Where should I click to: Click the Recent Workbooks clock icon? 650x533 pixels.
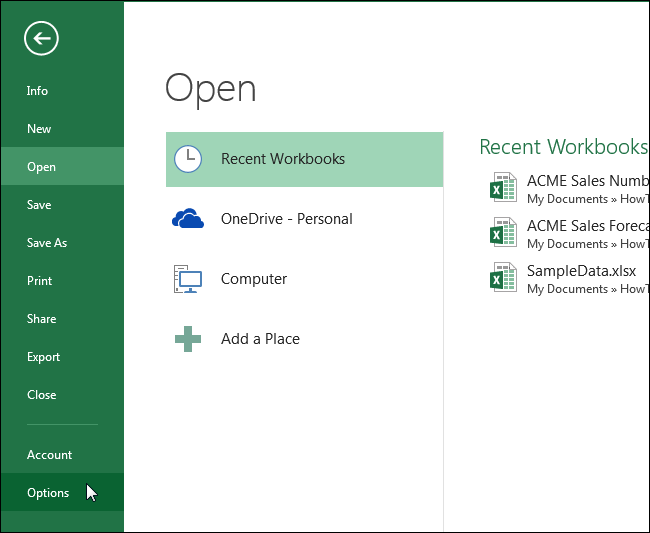click(x=188, y=159)
